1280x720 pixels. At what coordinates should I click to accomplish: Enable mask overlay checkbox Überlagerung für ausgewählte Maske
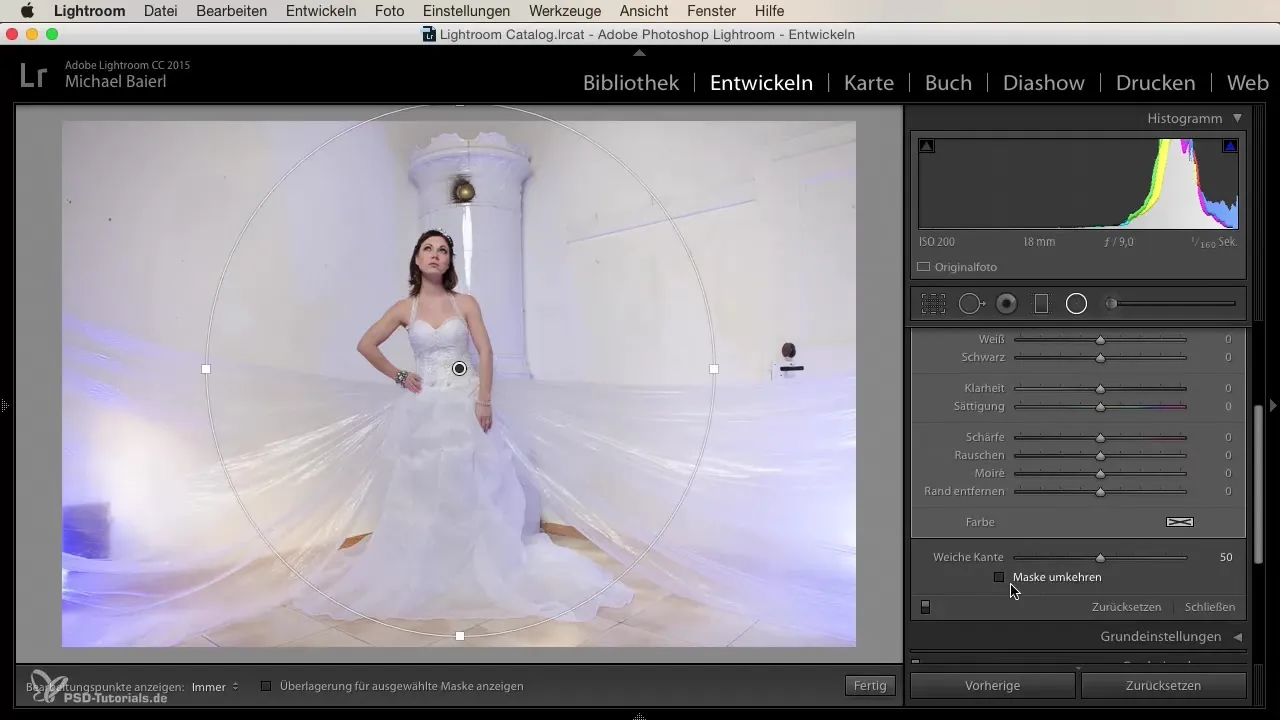click(266, 686)
